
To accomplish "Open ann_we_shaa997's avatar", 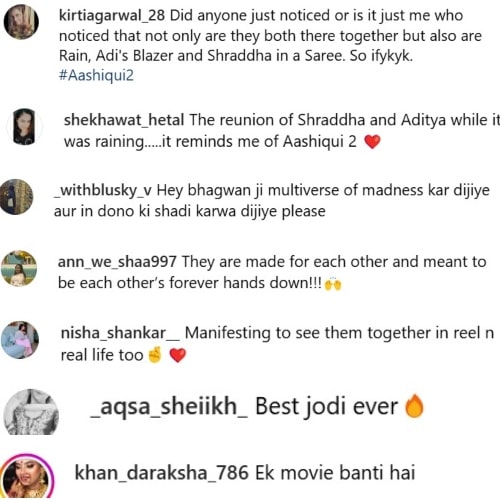I will point(19,268).
